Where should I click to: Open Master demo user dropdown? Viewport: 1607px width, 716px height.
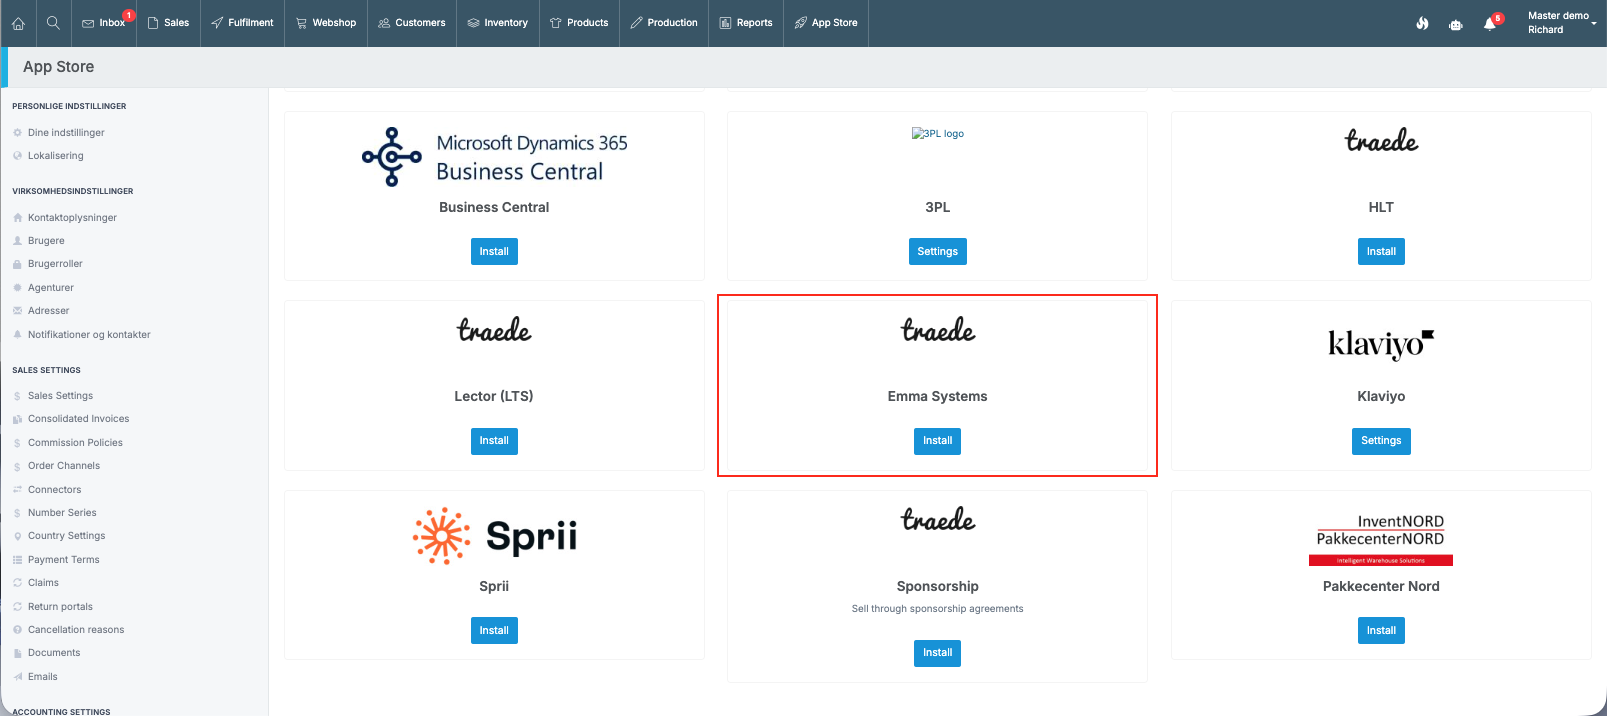1562,22
